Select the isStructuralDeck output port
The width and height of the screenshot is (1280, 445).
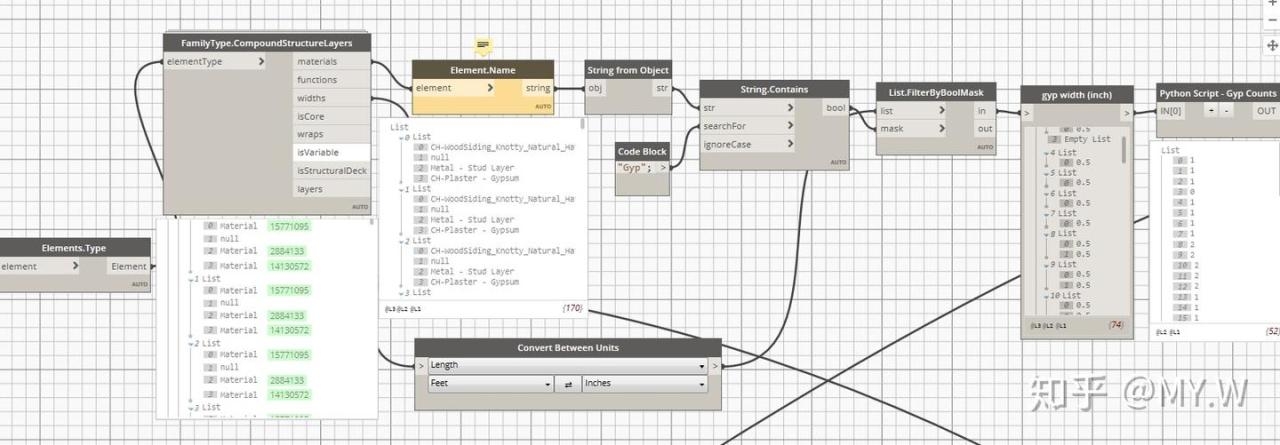click(331, 170)
